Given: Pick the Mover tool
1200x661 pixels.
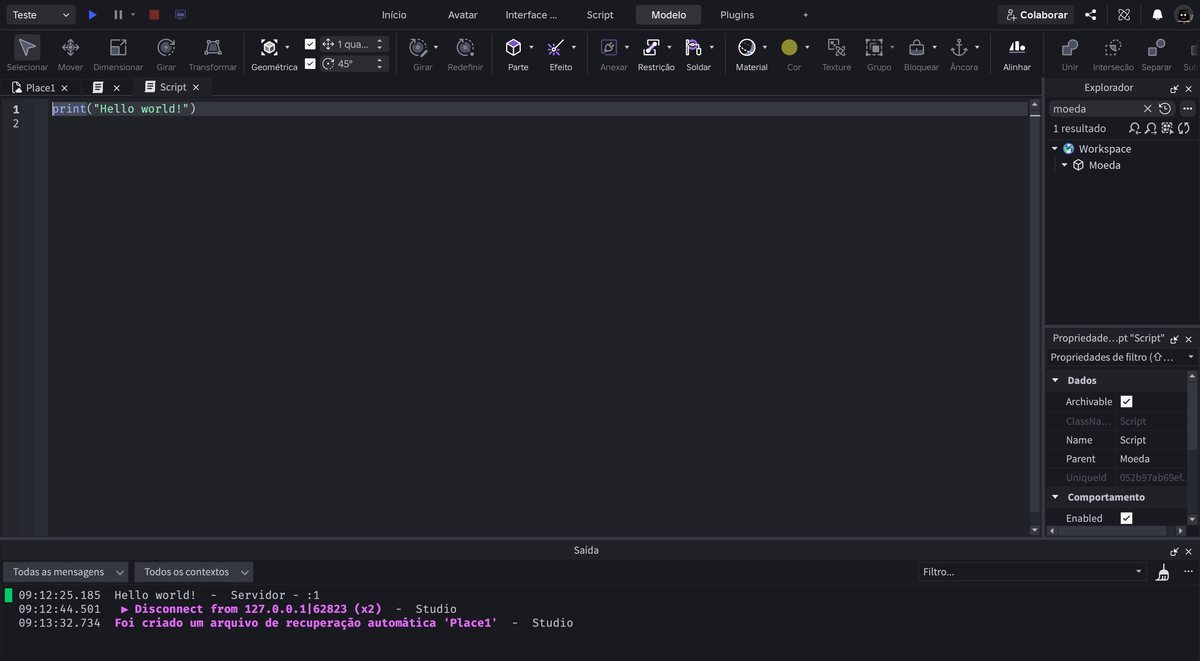Looking at the screenshot, I should pos(70,53).
